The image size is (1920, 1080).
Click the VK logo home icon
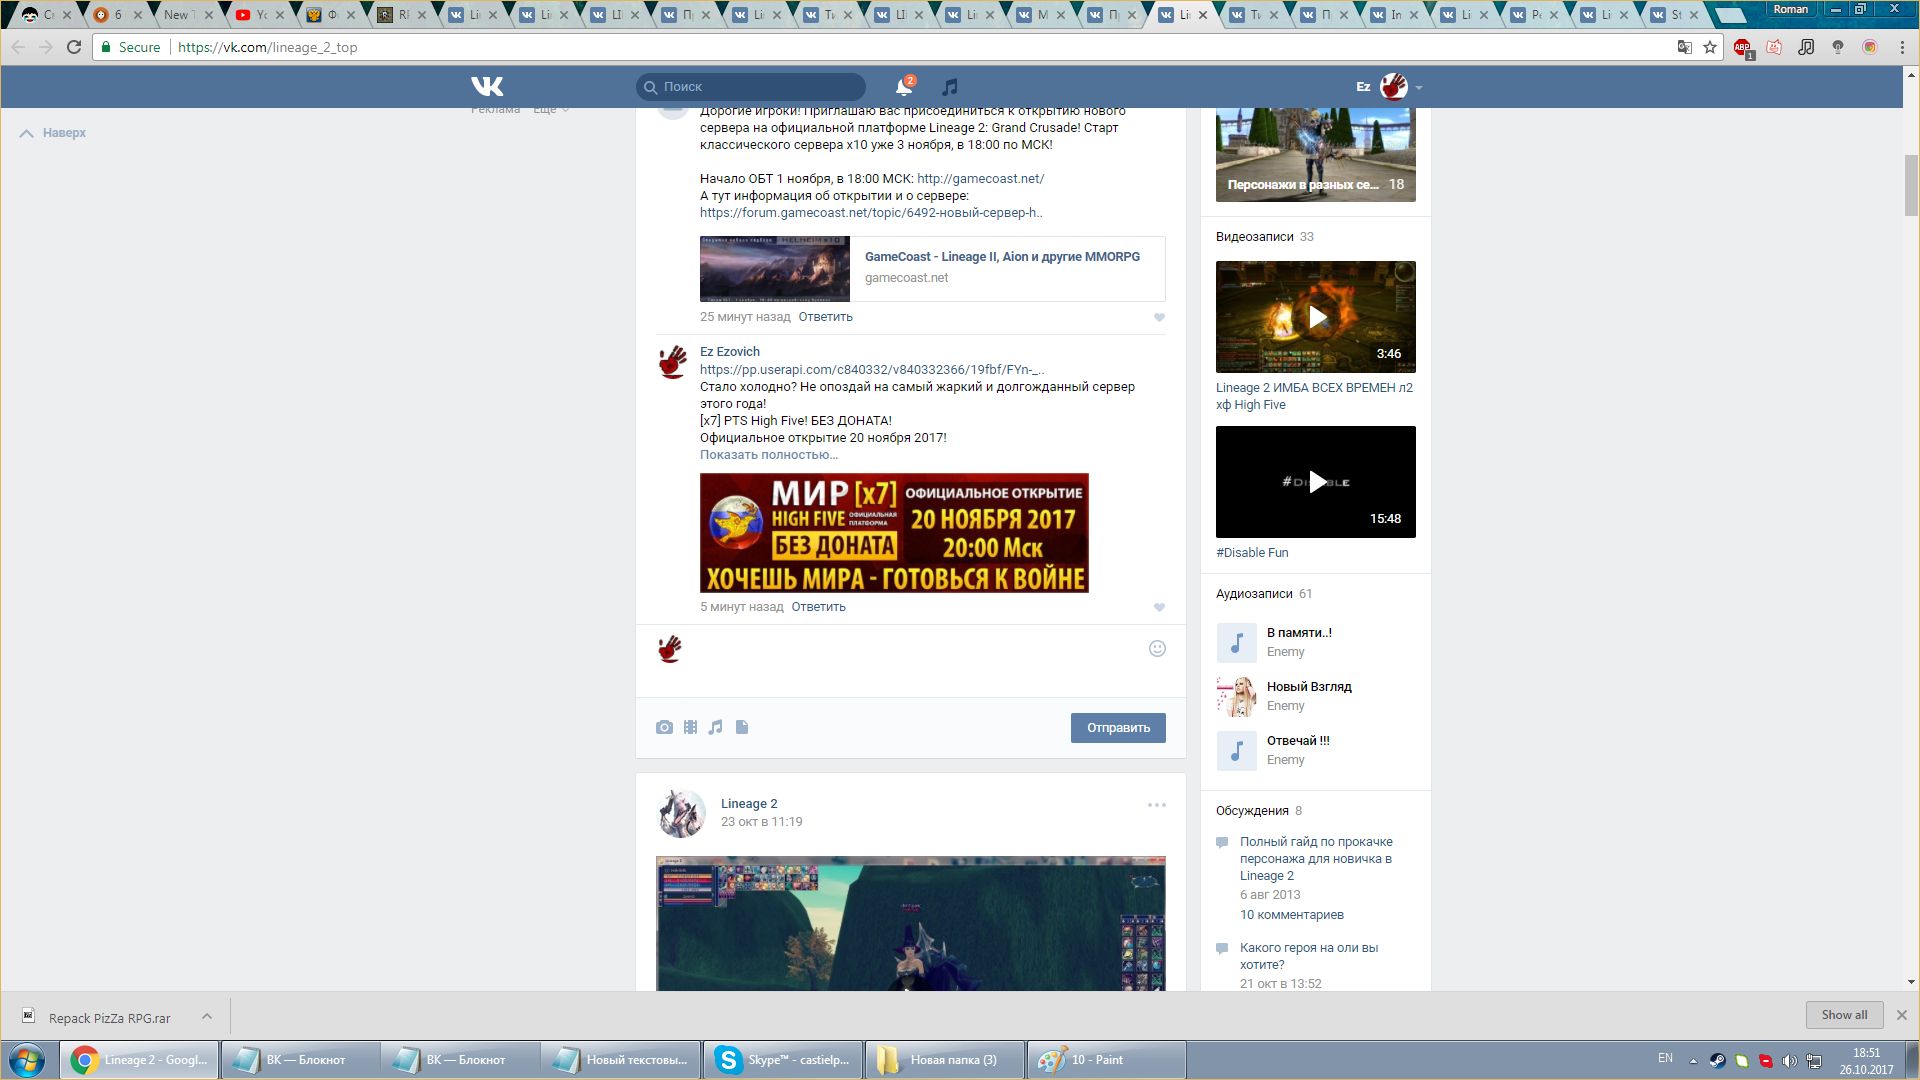coord(487,87)
